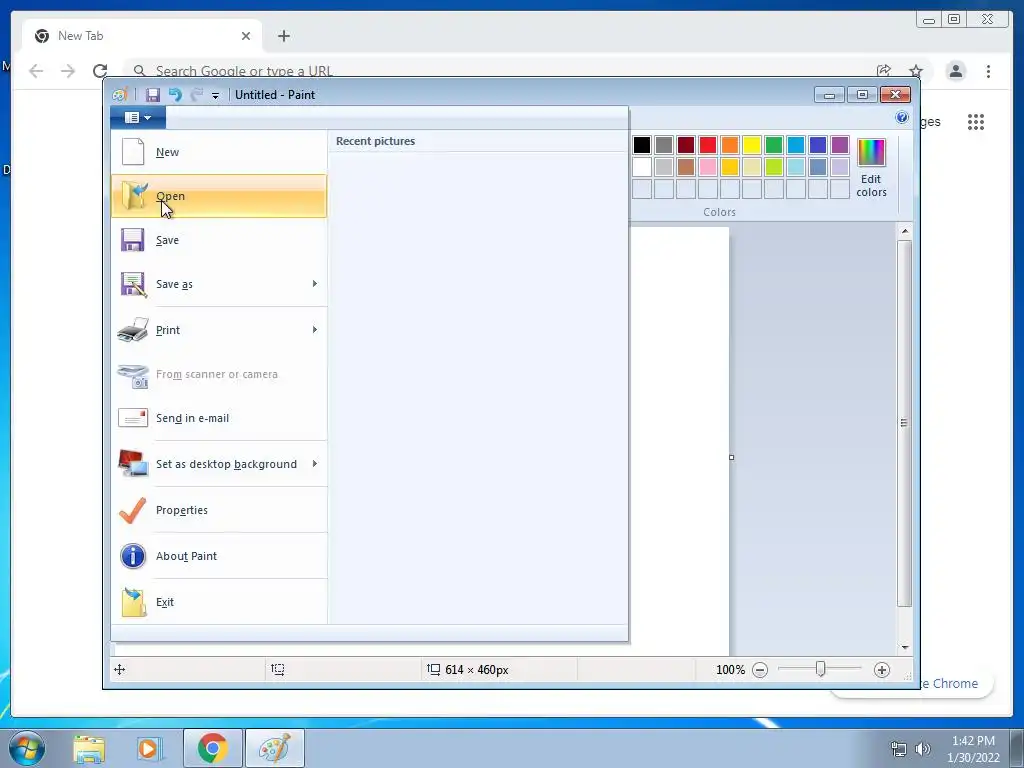This screenshot has height=768, width=1024.
Task: Open the Windows Start menu
Action: [27, 748]
